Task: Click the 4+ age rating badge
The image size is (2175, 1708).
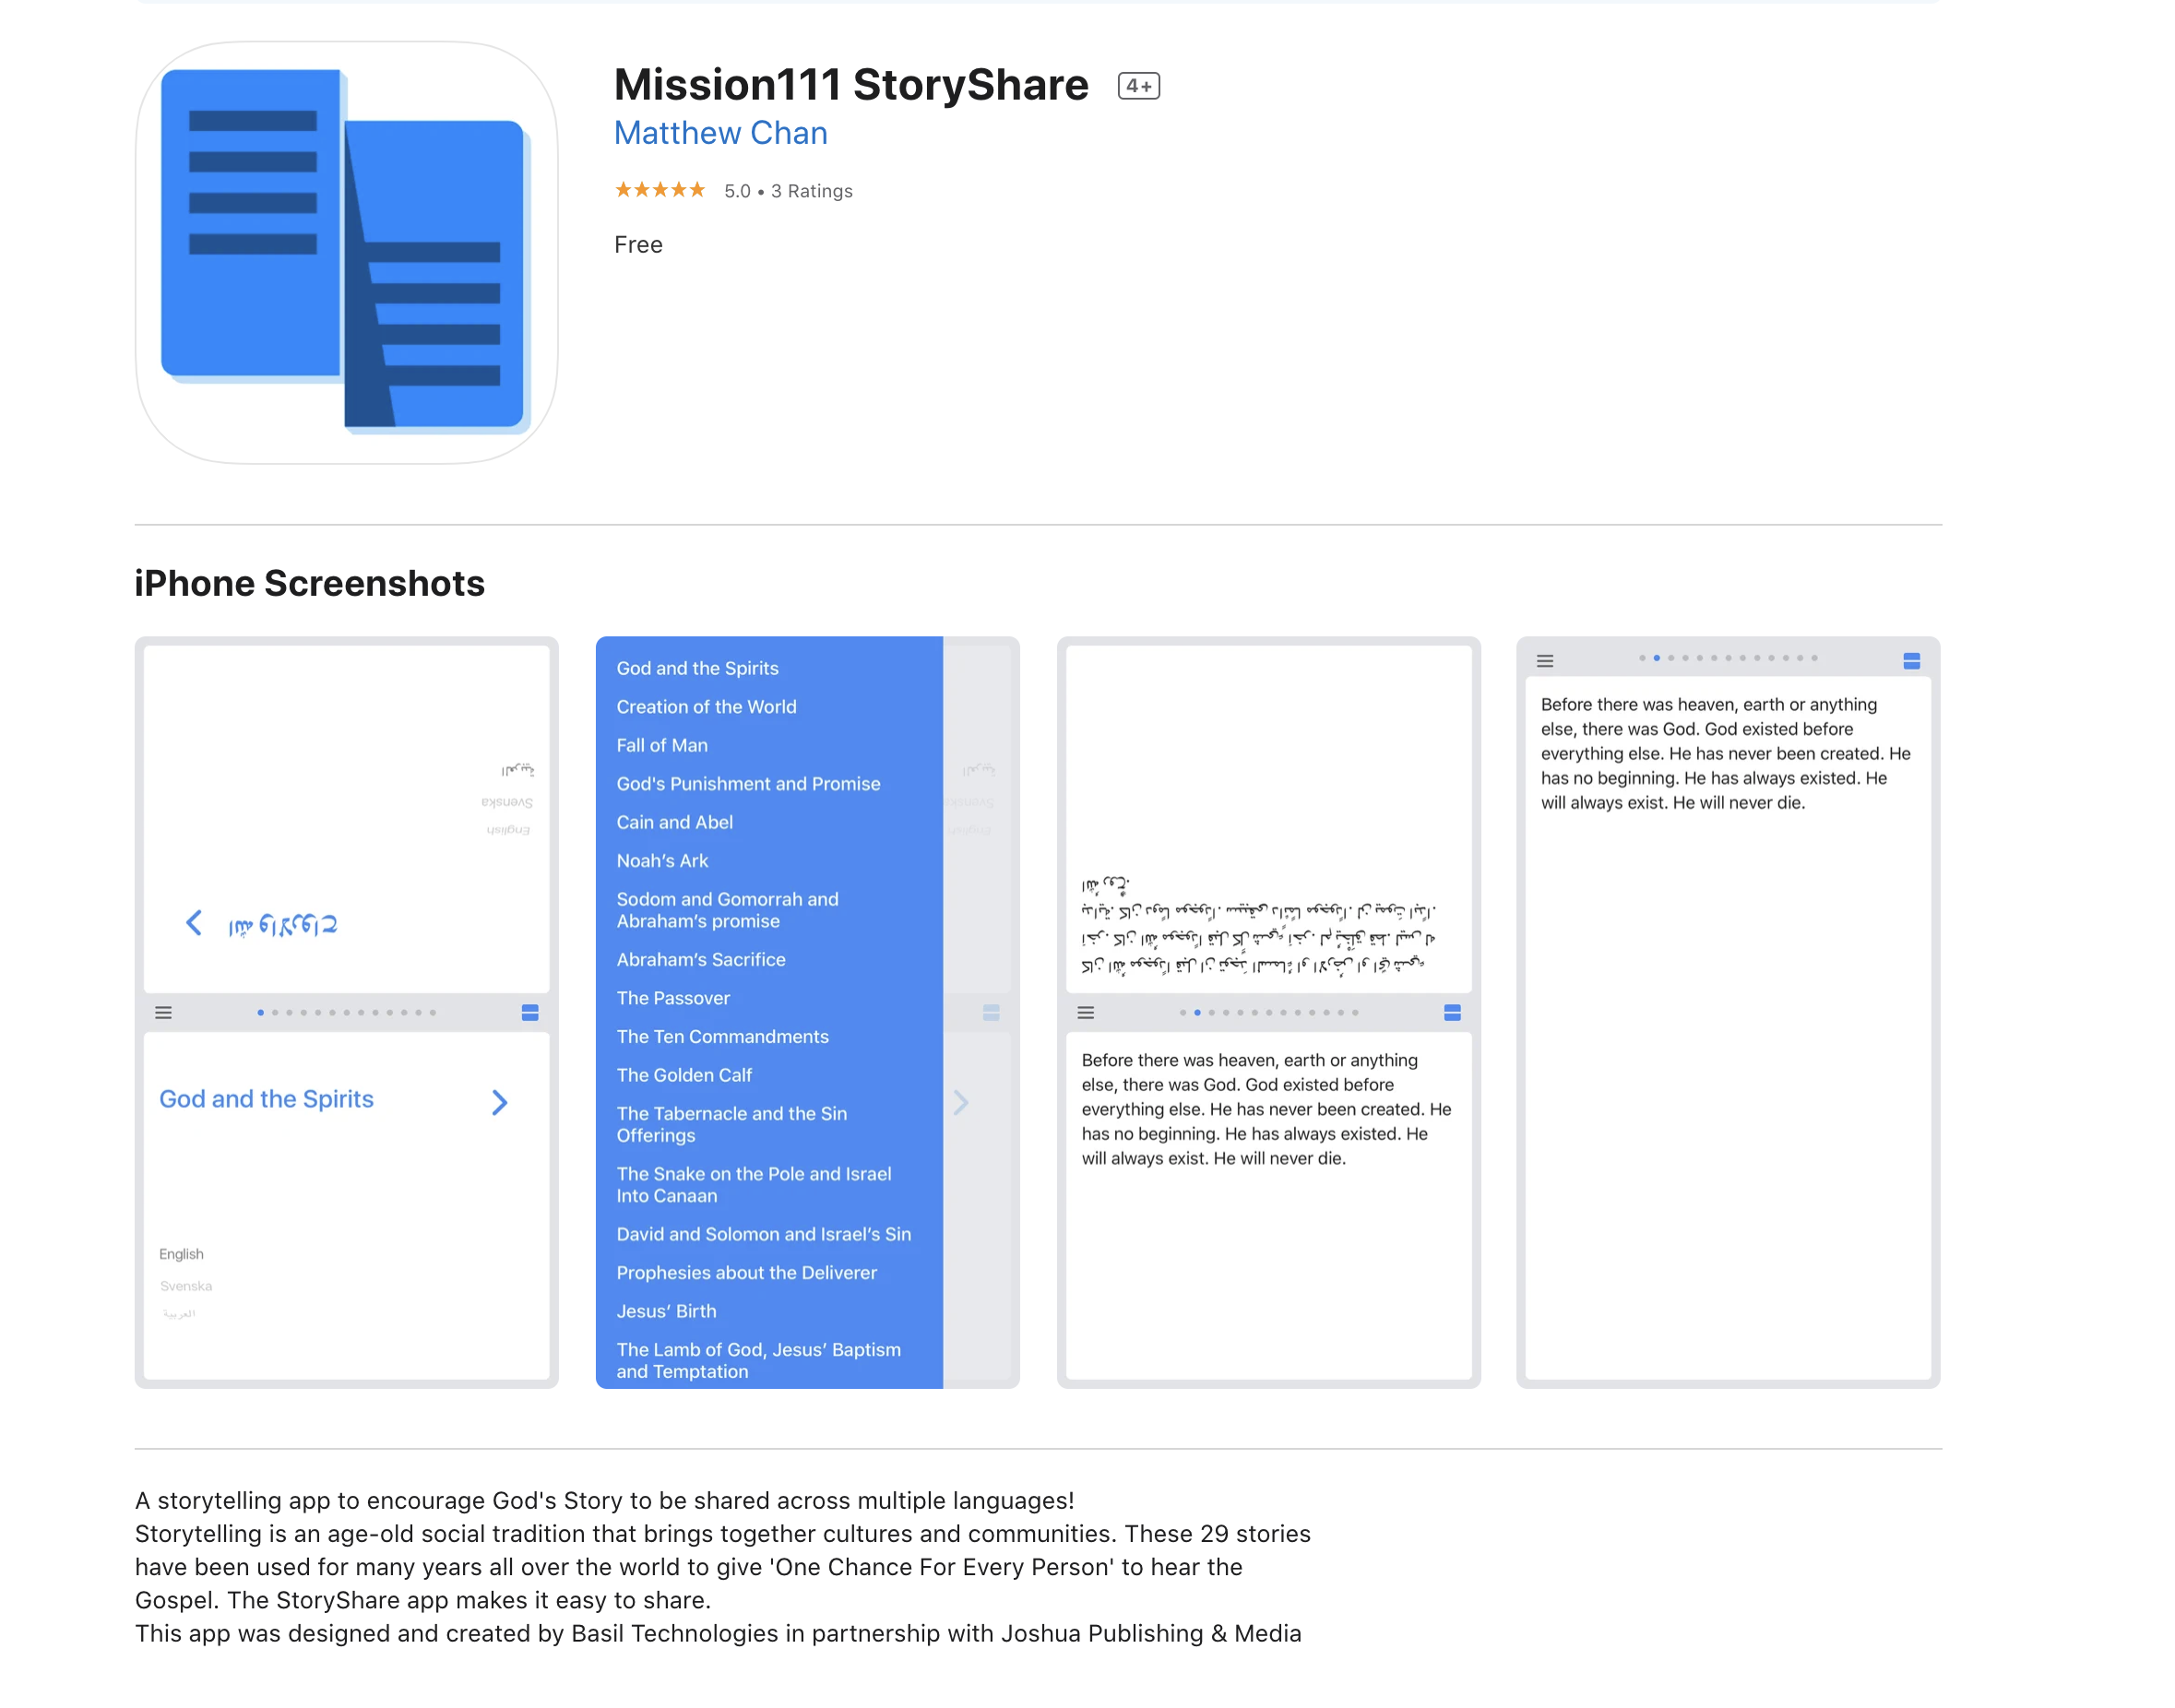Action: [x=1138, y=86]
